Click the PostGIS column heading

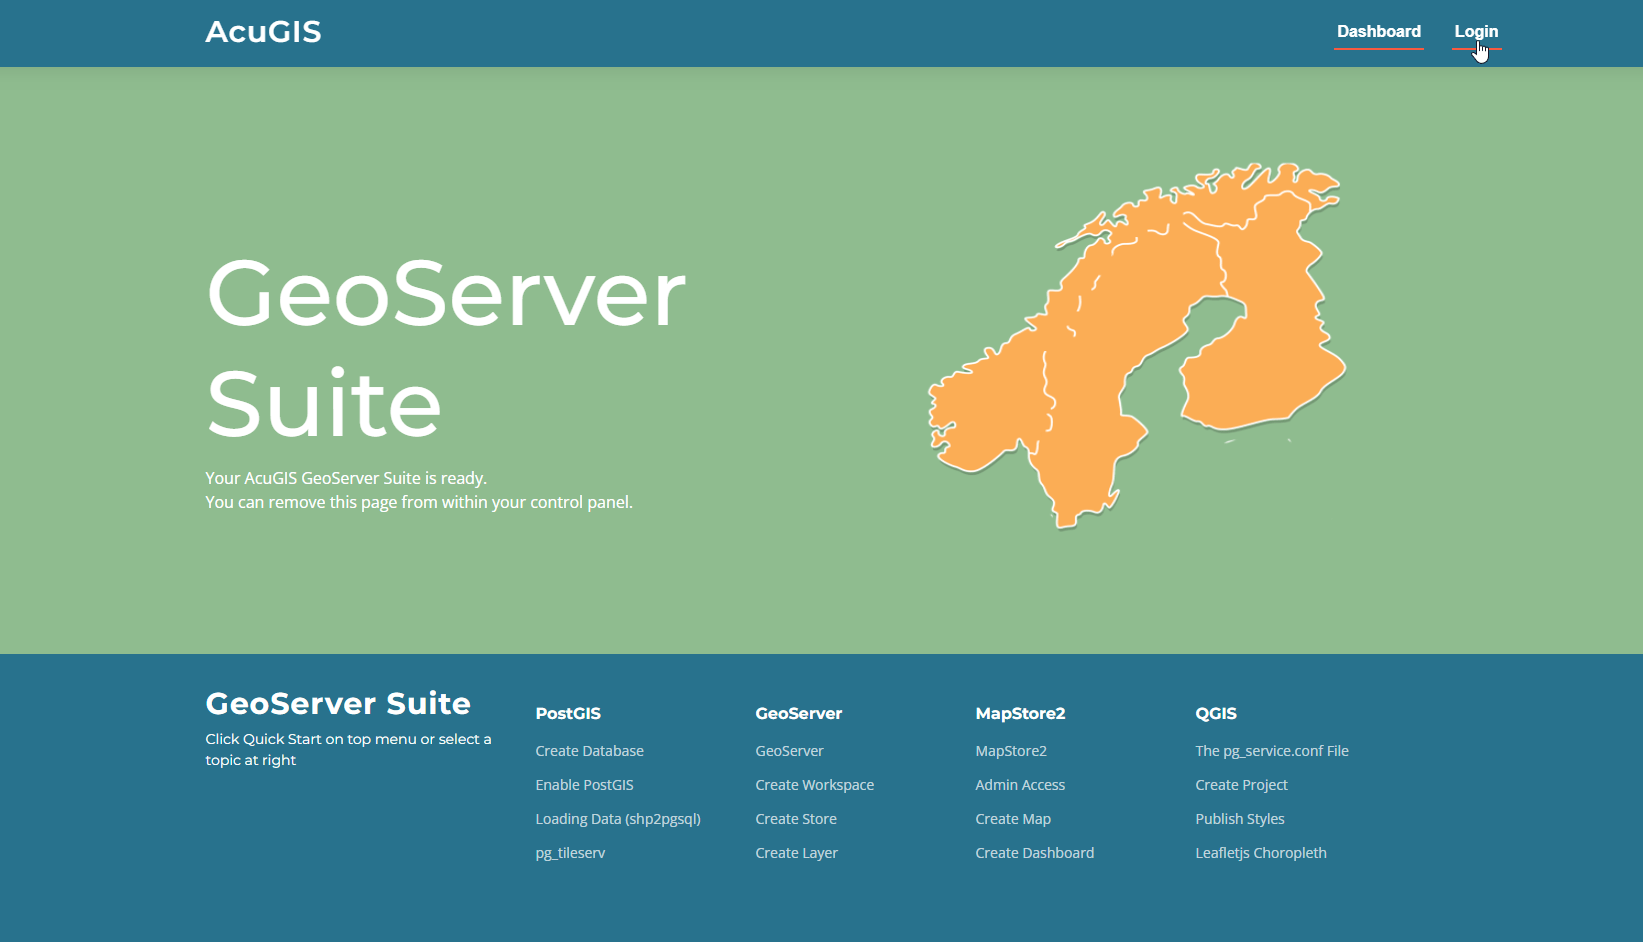coord(568,713)
